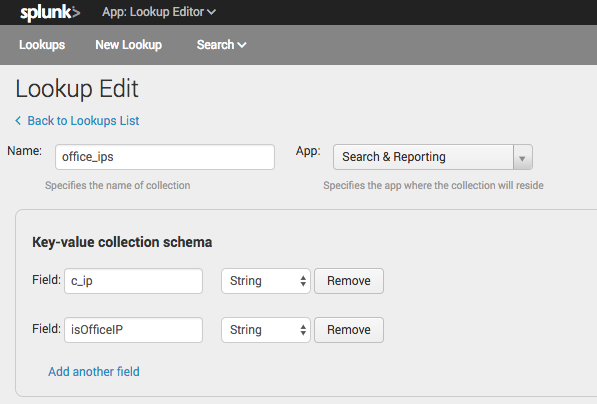This screenshot has height=404, width=597.
Task: Change the type selector for c_ip
Action: click(x=266, y=281)
